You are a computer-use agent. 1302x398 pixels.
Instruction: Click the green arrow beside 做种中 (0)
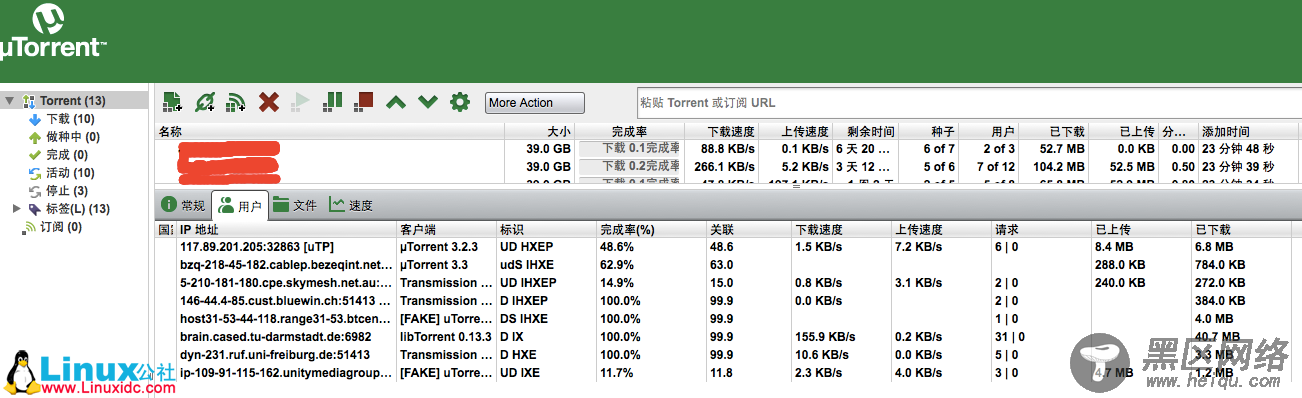[x=35, y=137]
